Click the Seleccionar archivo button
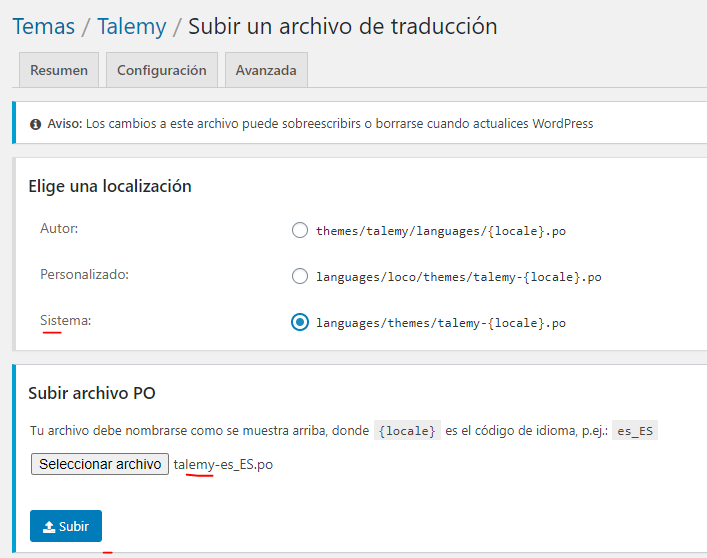 point(100,464)
